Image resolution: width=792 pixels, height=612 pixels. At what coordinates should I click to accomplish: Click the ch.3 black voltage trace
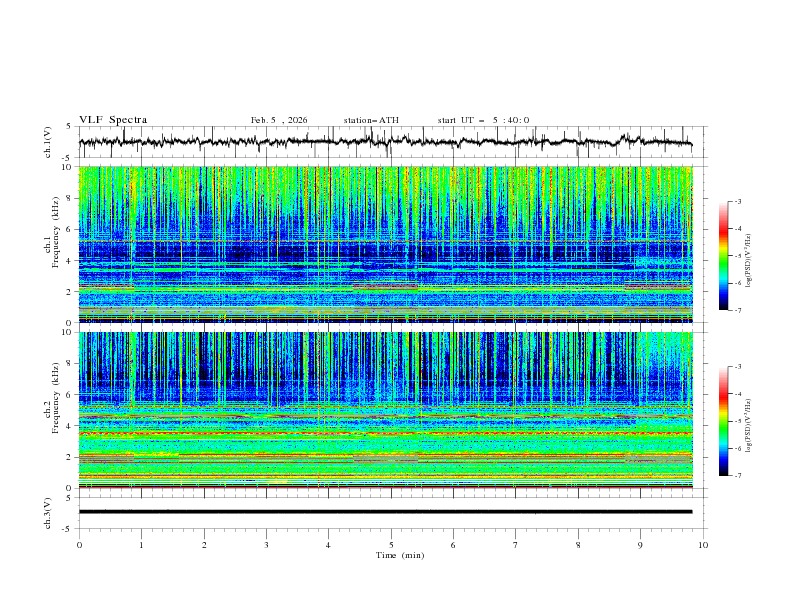coord(385,512)
